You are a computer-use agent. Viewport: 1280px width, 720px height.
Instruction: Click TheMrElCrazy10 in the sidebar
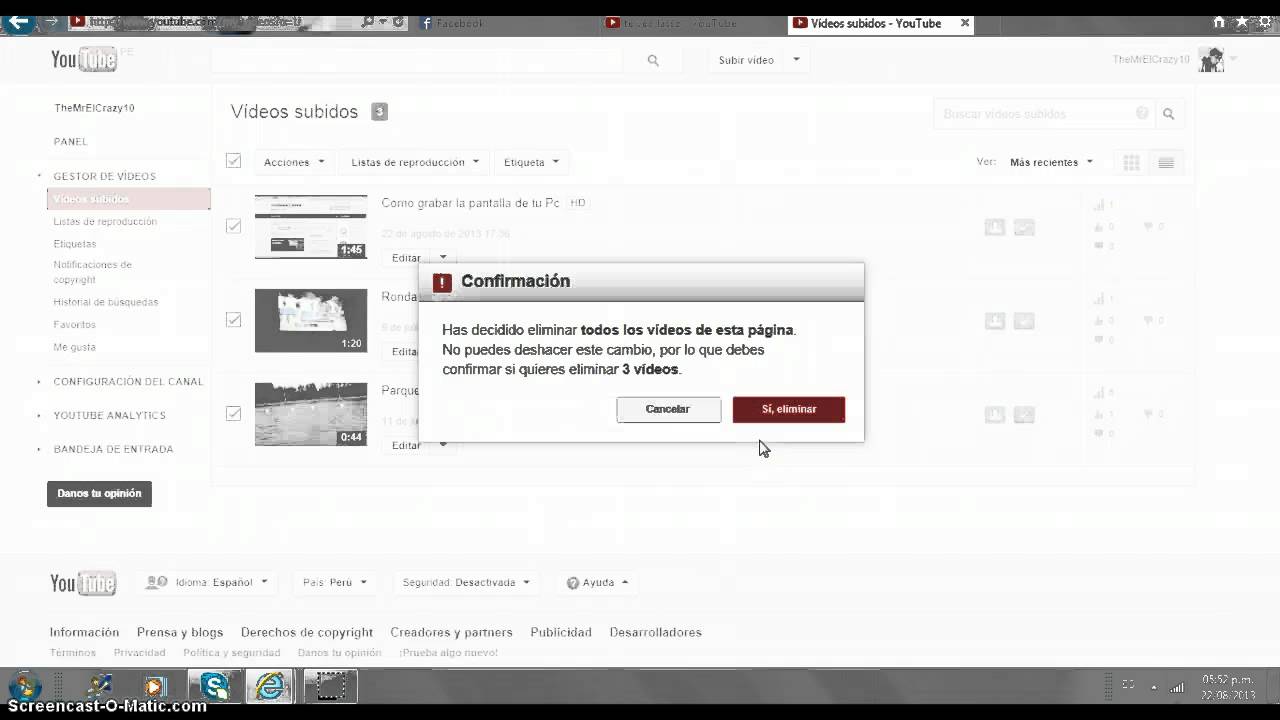point(94,108)
